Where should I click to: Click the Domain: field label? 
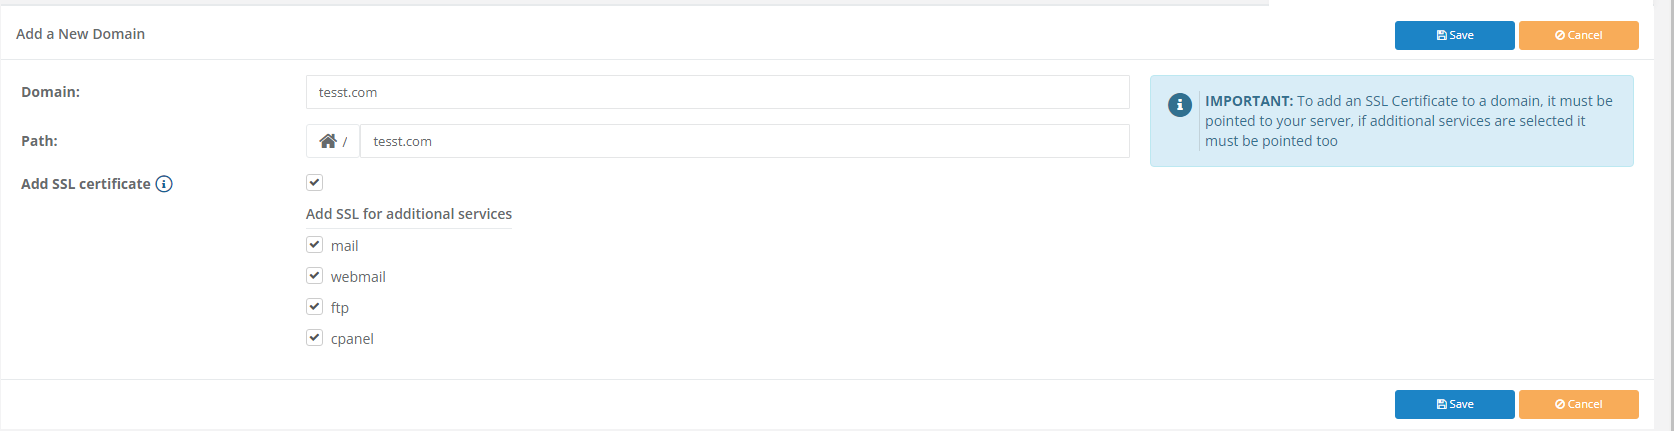click(50, 92)
